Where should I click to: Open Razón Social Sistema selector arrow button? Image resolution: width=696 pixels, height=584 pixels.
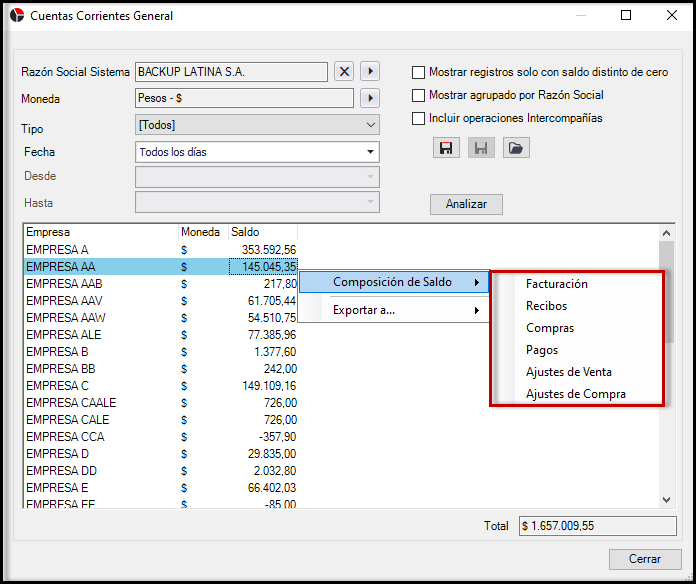point(370,71)
